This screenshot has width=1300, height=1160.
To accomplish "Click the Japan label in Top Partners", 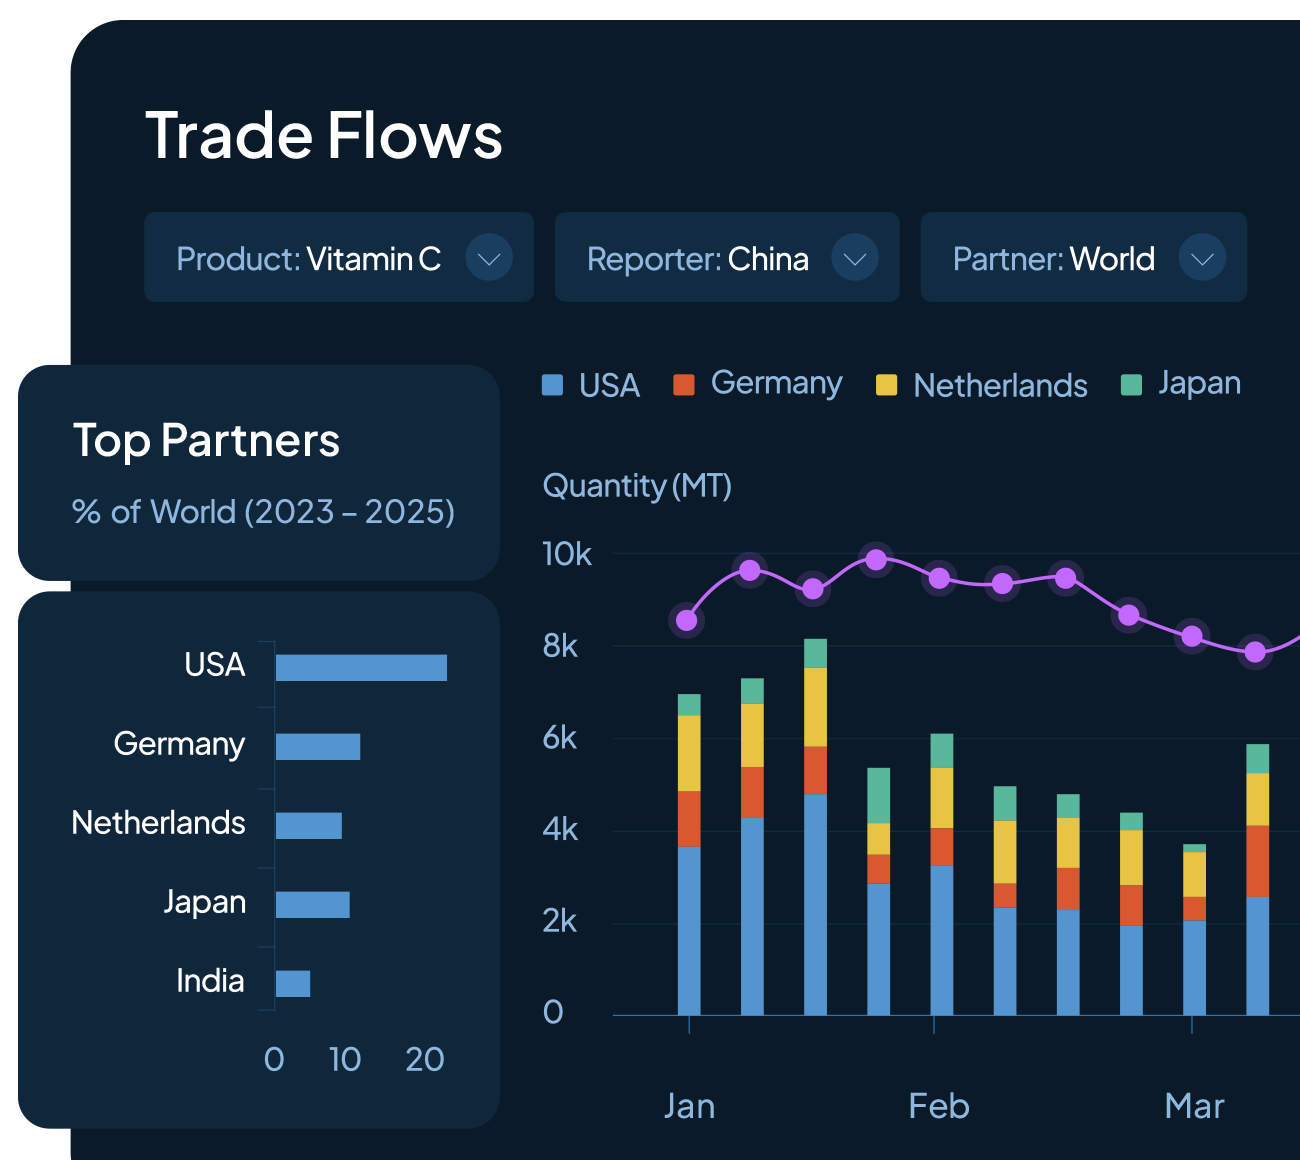I will (x=205, y=902).
